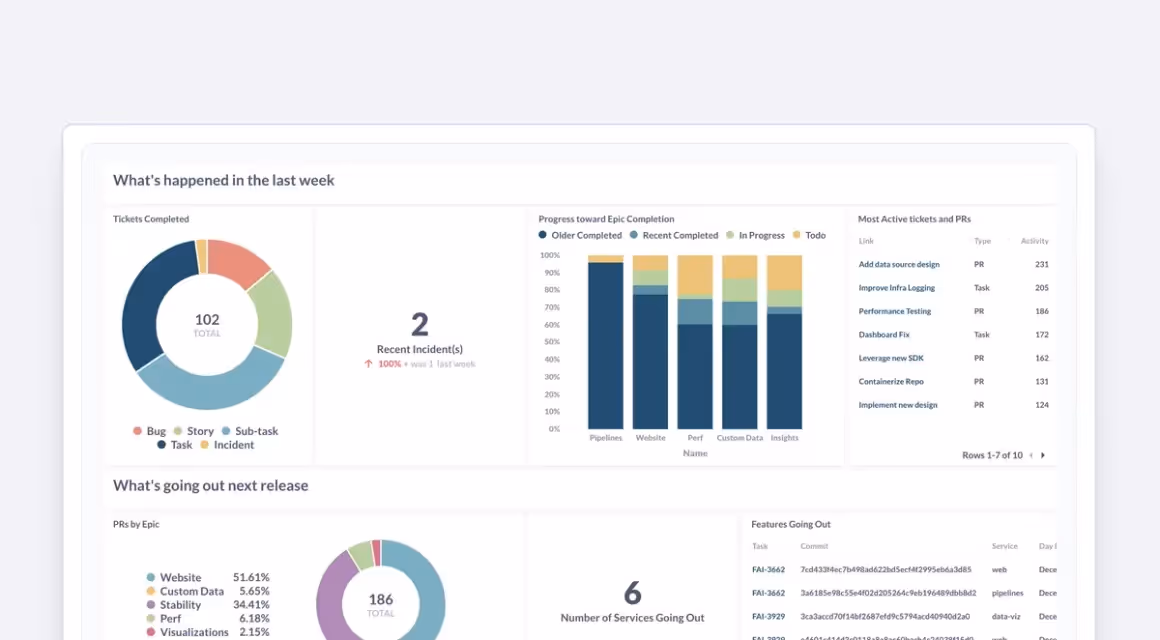The height and width of the screenshot is (640, 1160).
Task: Open the FAI-3929 task link
Action: point(768,616)
